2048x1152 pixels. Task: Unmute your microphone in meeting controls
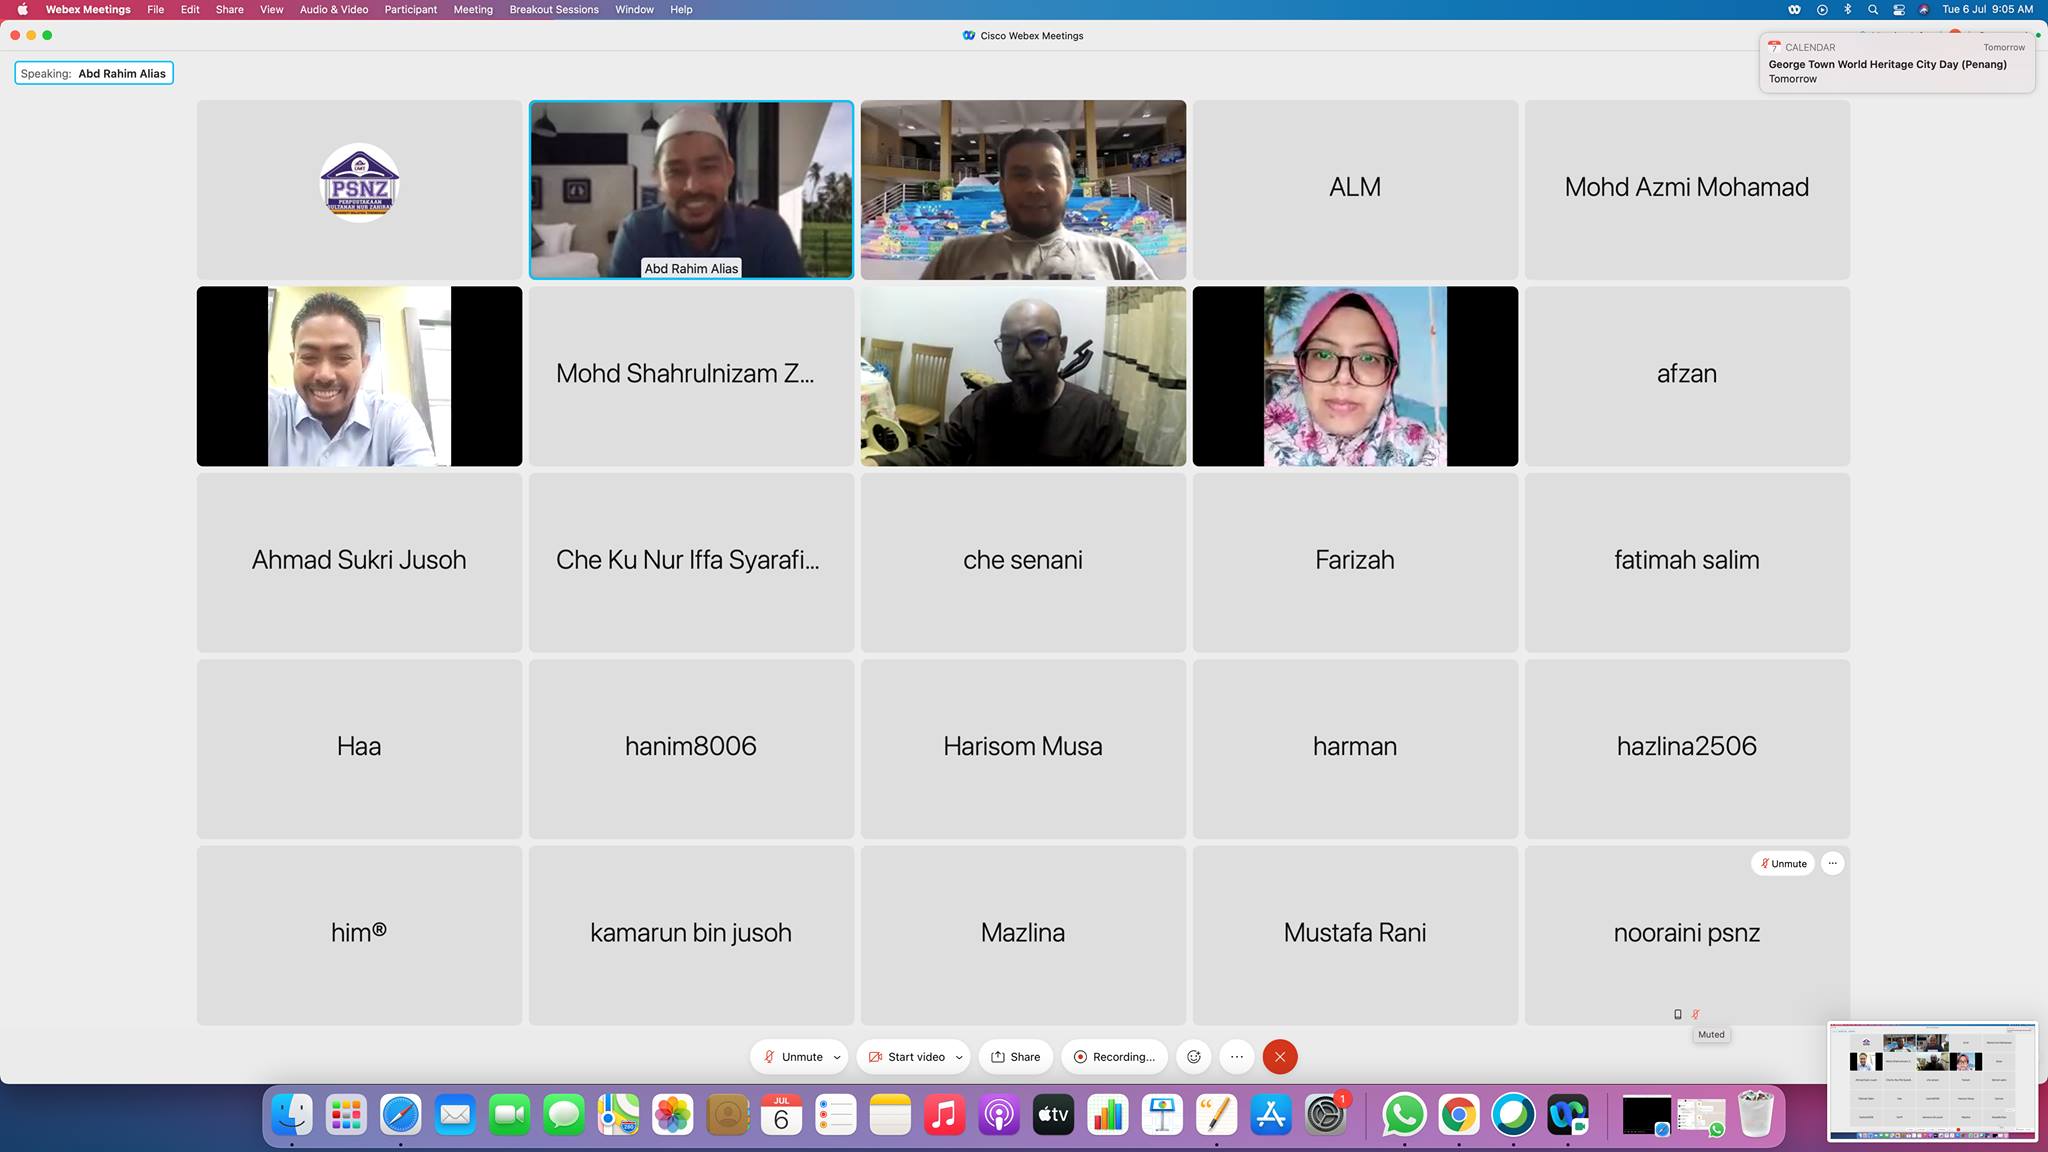coord(794,1057)
